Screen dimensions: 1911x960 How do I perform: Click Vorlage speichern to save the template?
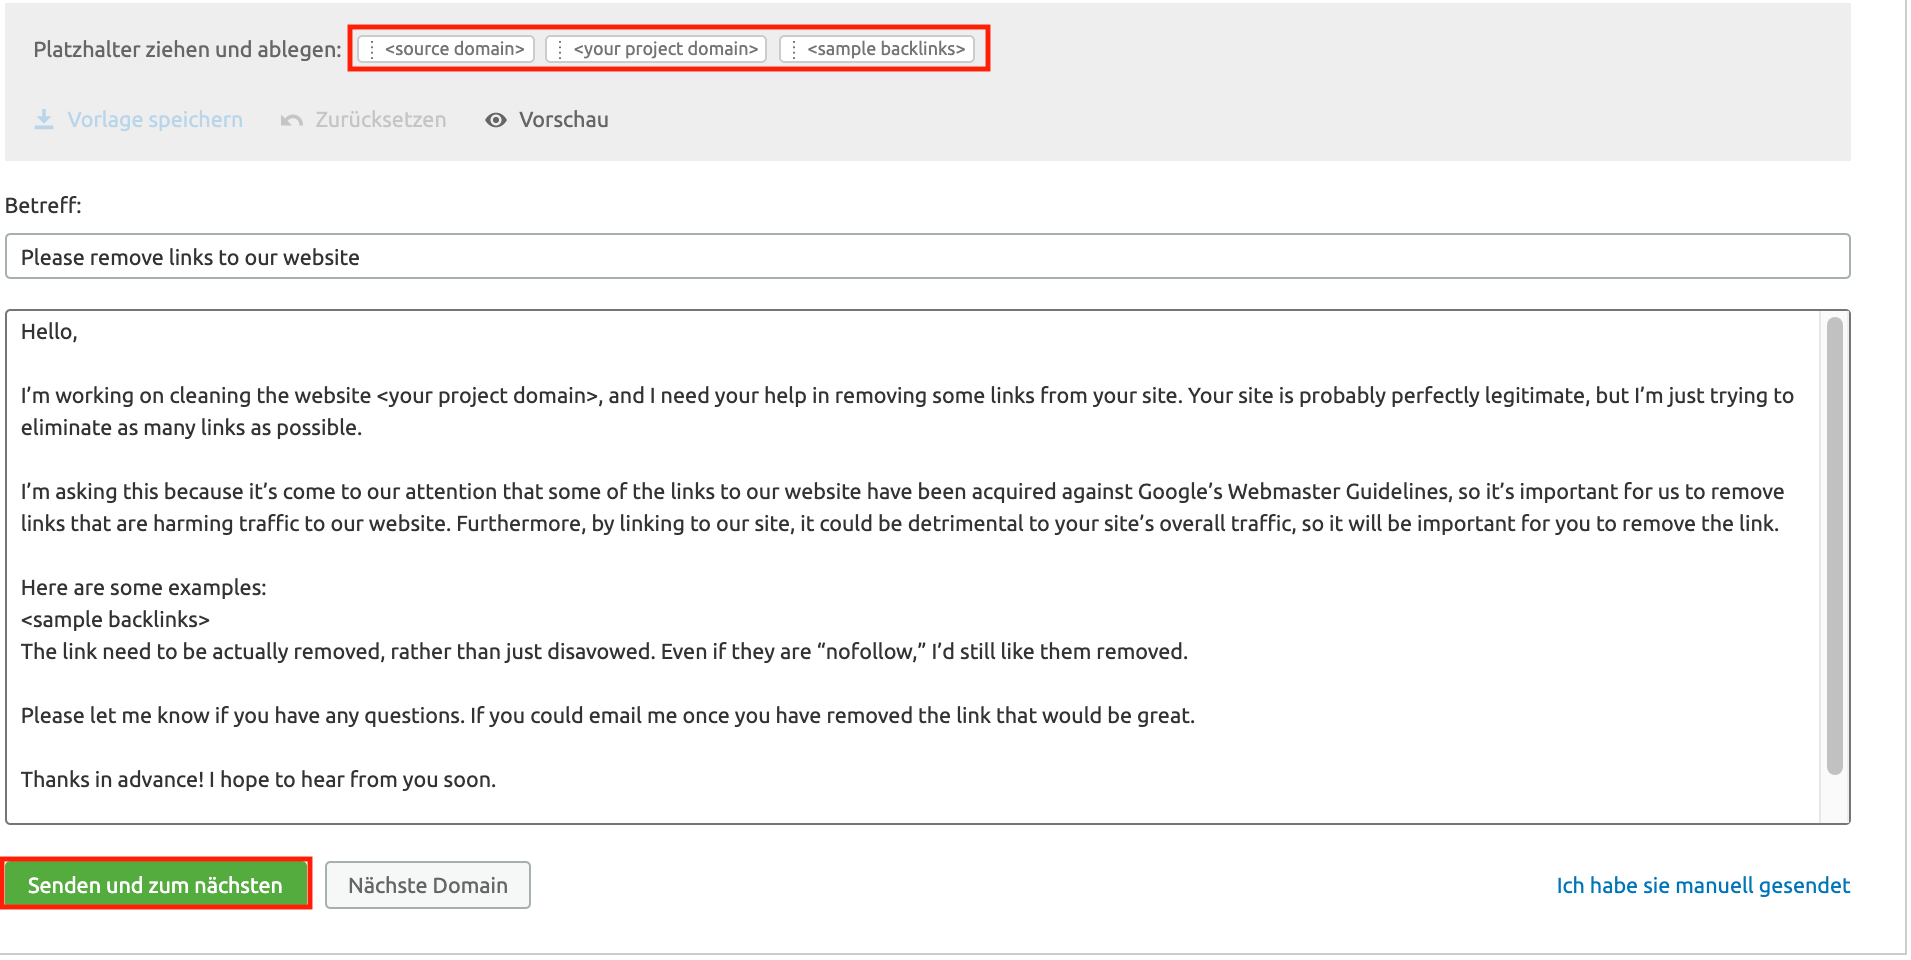coord(154,119)
